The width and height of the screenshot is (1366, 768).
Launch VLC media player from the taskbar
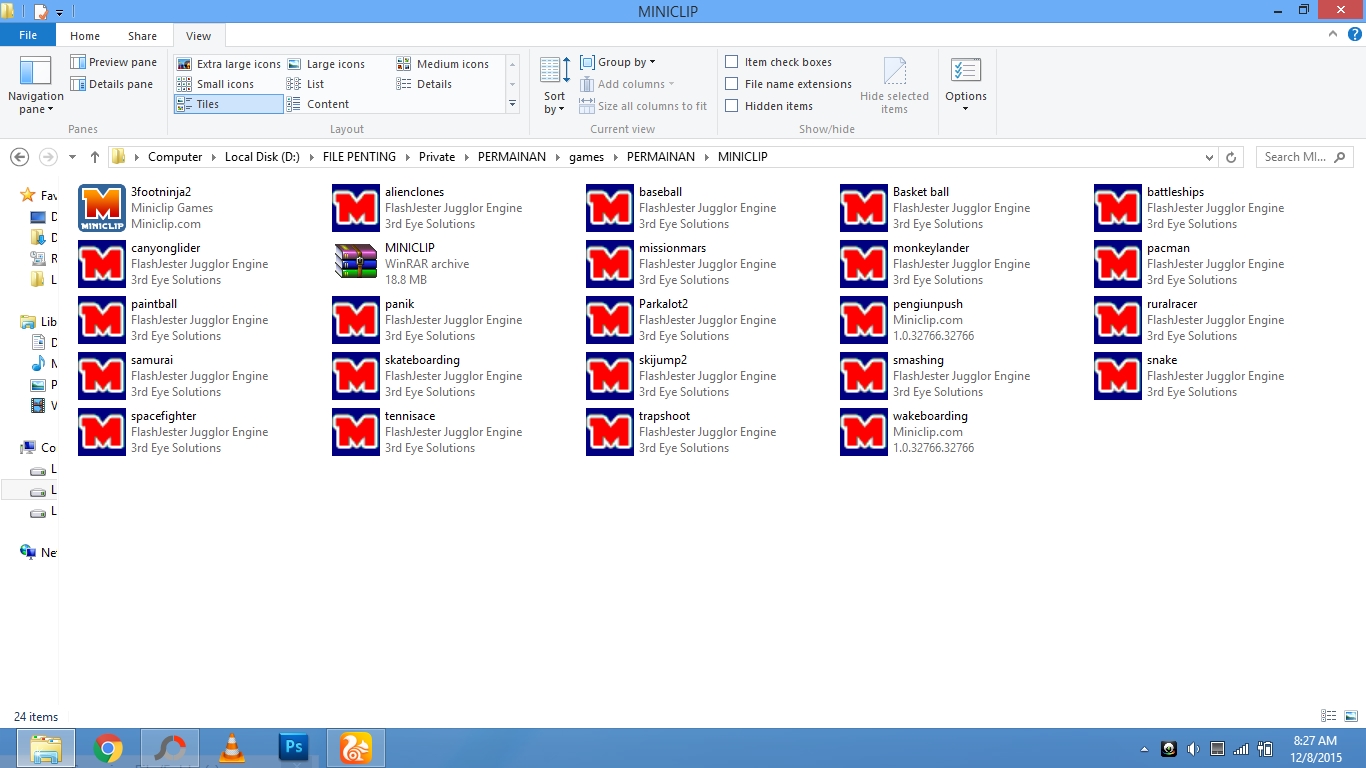point(231,747)
